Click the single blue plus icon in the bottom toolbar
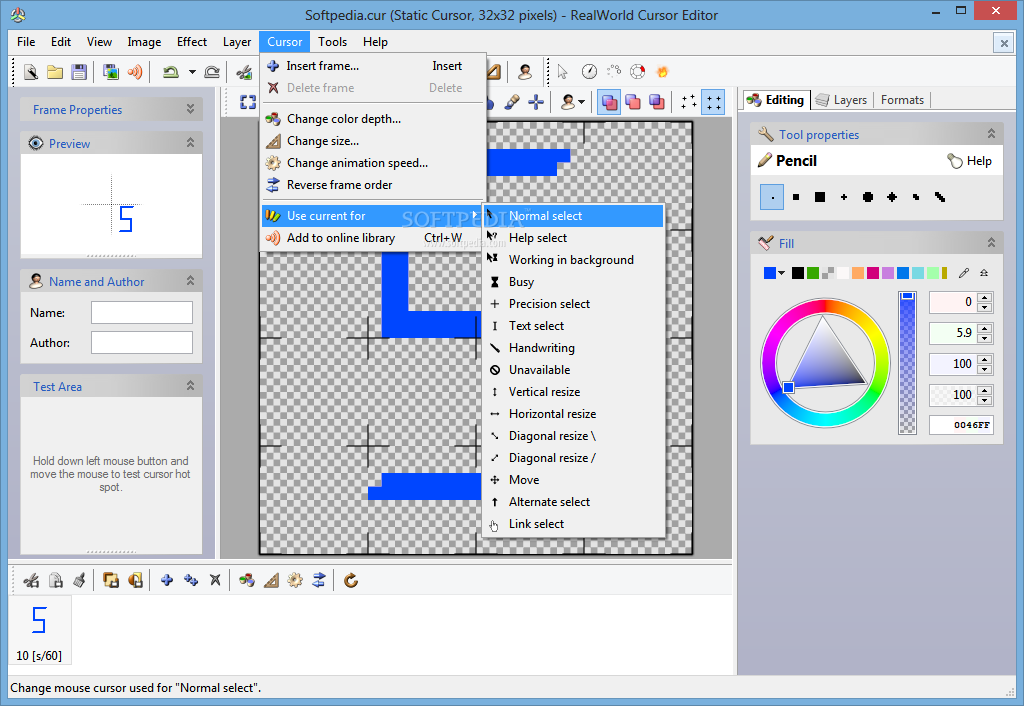This screenshot has width=1024, height=706. (167, 580)
